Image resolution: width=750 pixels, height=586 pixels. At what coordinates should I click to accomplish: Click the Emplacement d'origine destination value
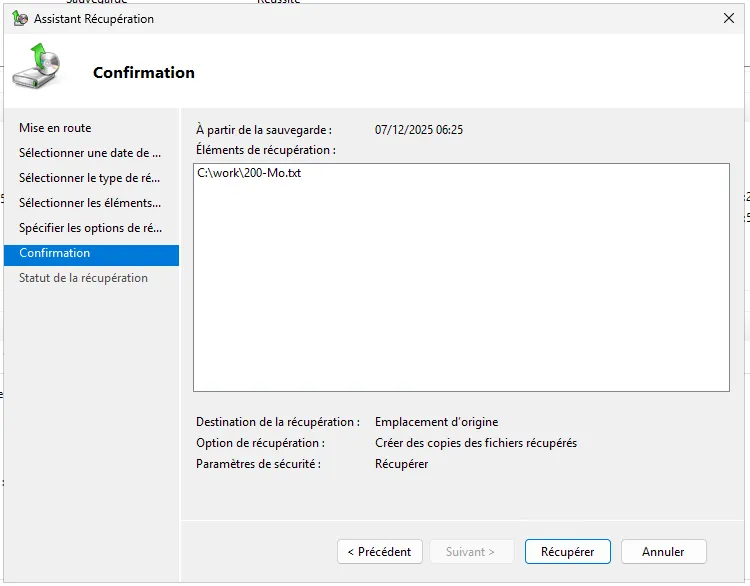(436, 422)
